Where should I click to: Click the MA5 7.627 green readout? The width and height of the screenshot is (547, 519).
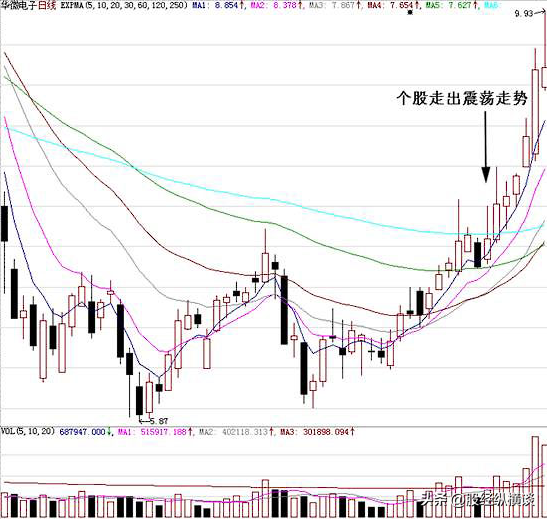(x=451, y=5)
